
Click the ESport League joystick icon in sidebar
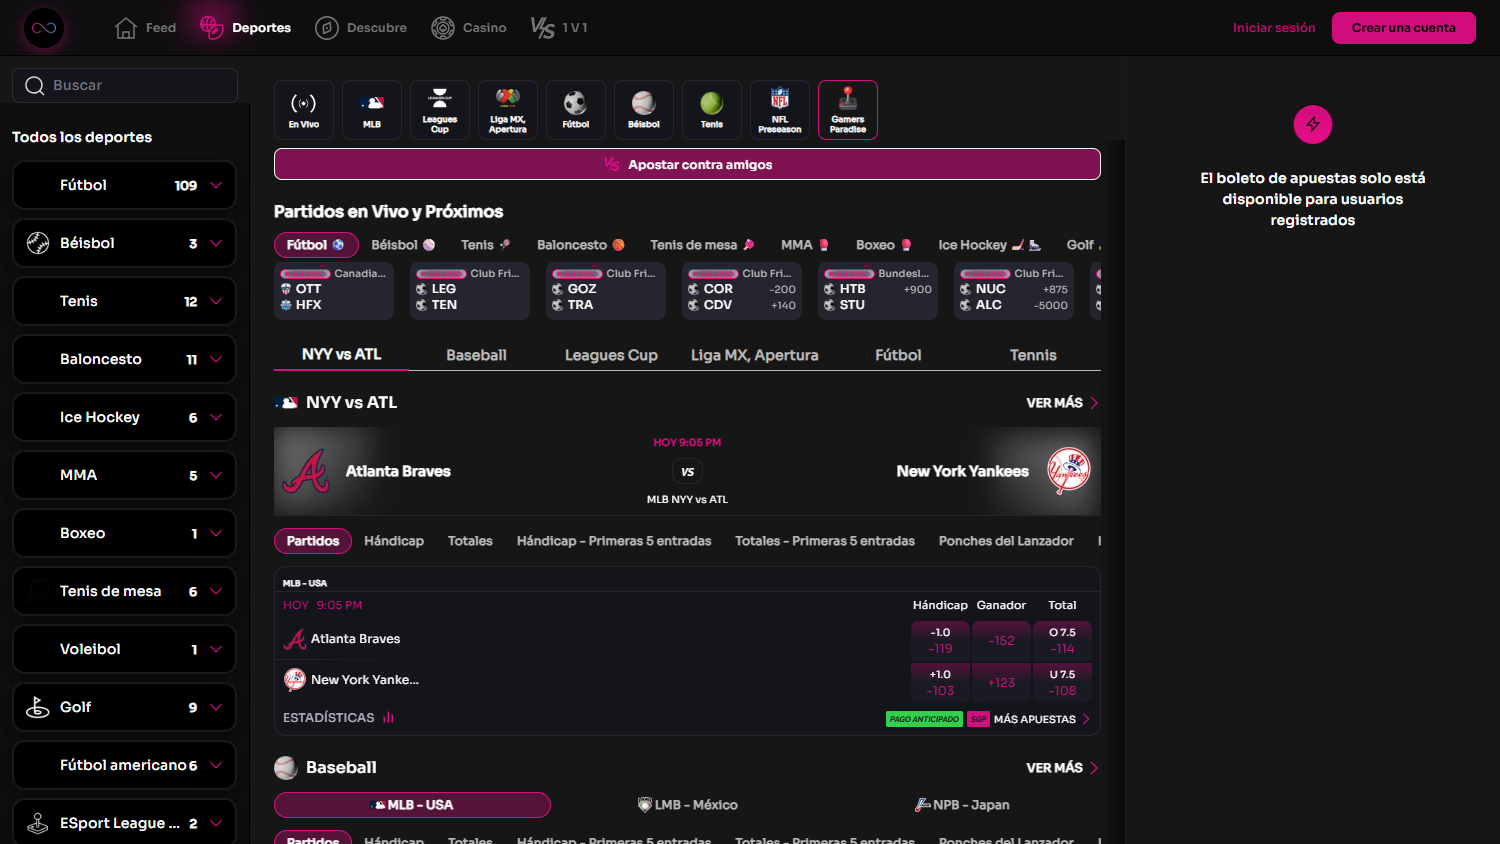point(38,823)
